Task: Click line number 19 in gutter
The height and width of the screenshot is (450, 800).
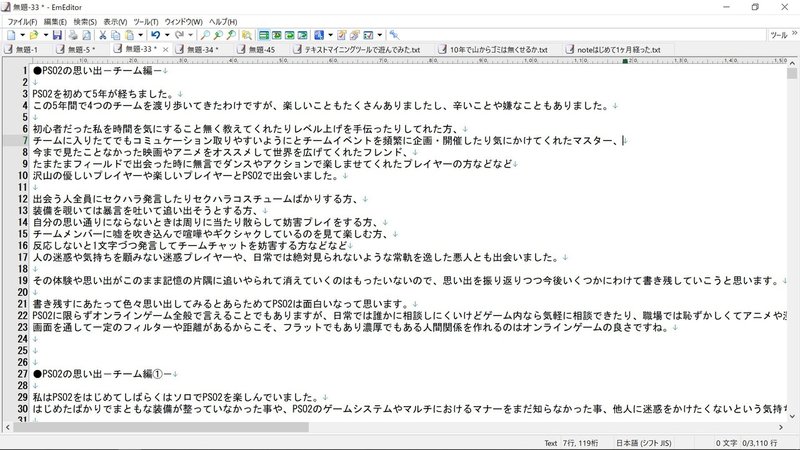Action: [22, 281]
